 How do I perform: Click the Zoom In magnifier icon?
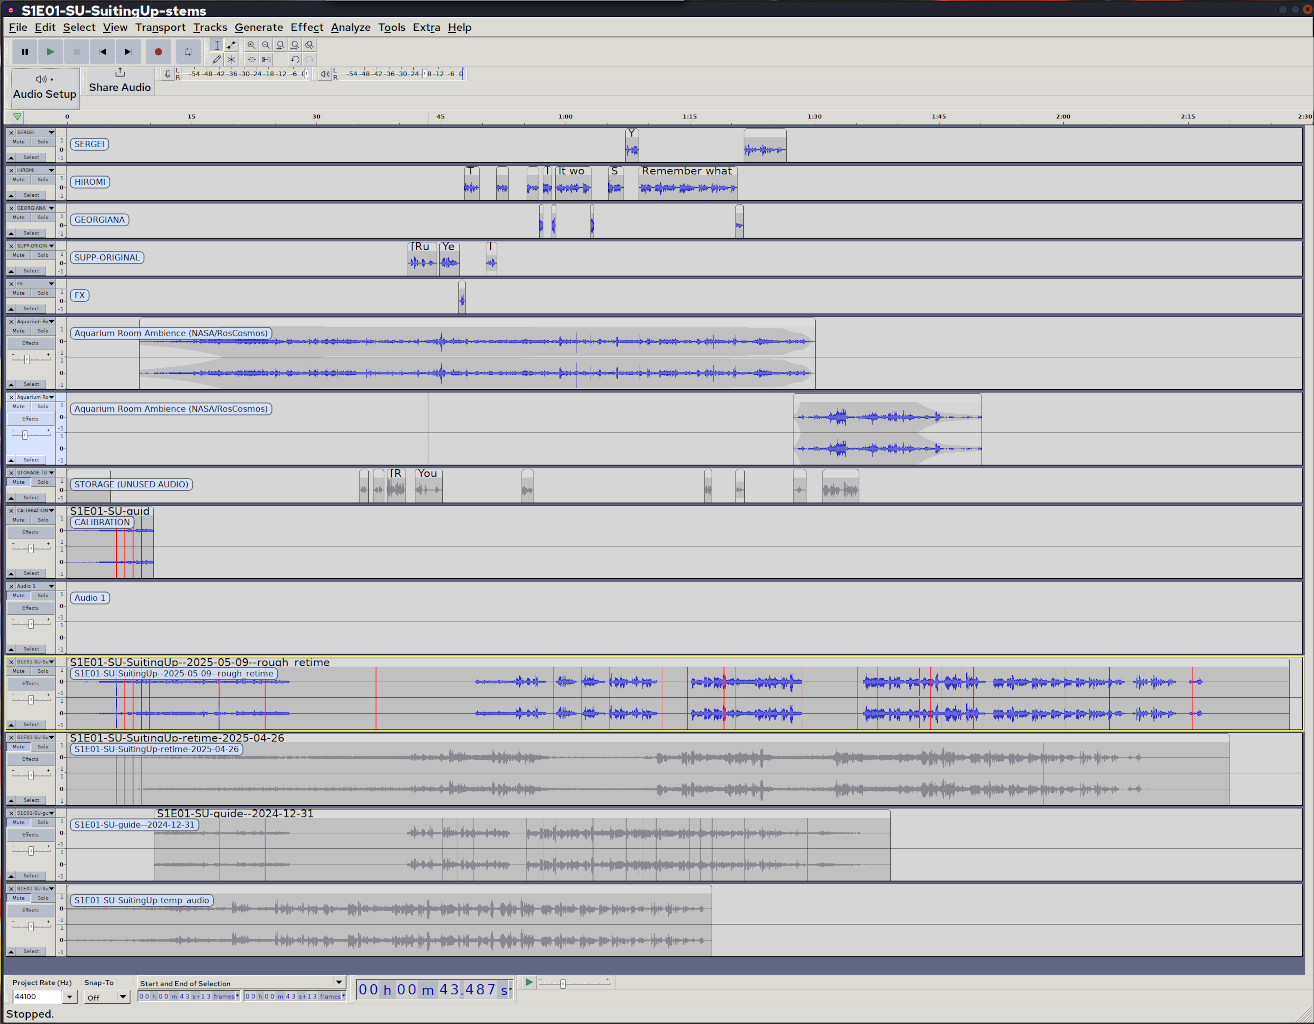[x=251, y=45]
